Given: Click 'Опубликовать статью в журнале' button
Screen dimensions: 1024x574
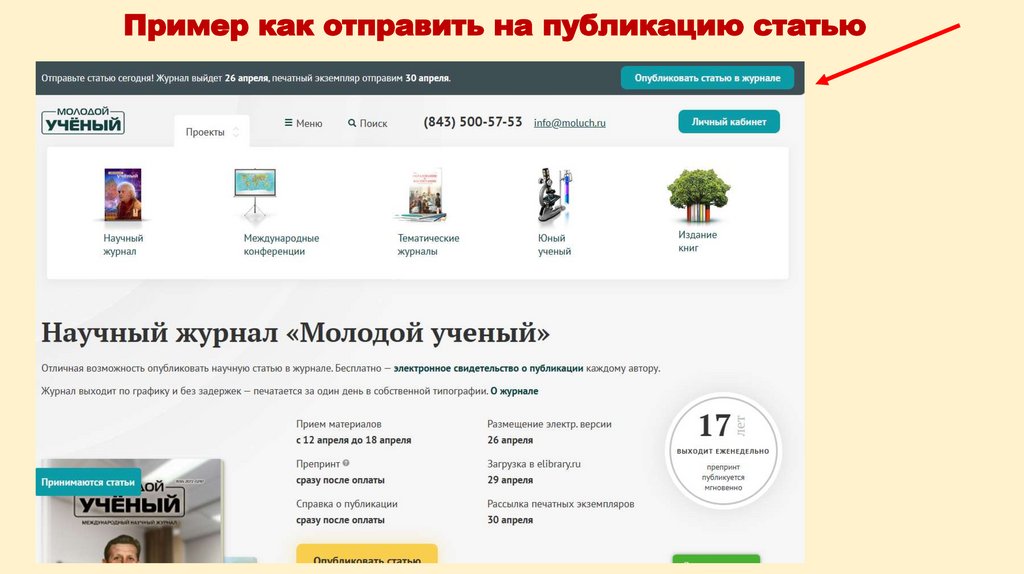Looking at the screenshot, I should (707, 78).
